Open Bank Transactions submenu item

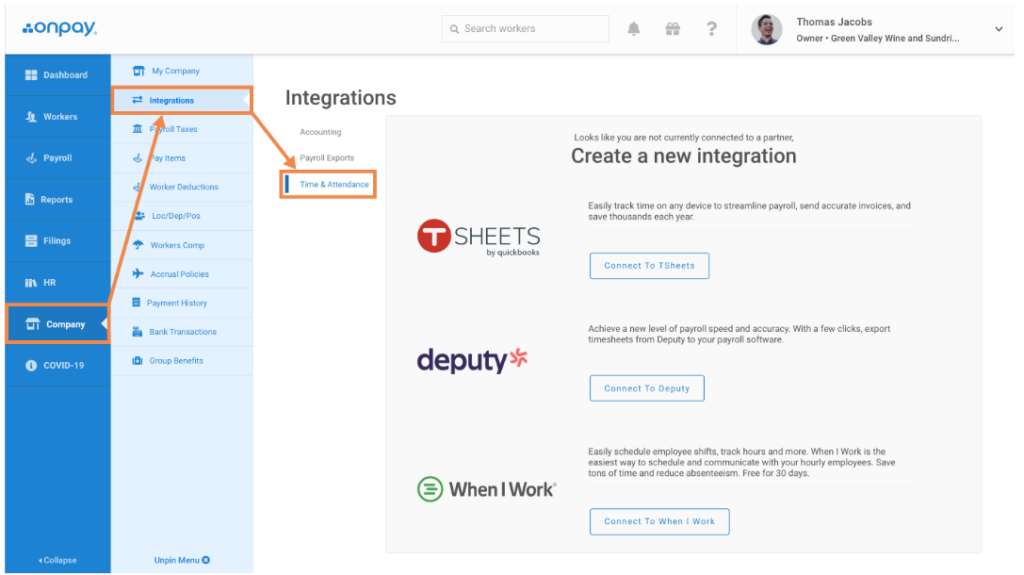(182, 332)
